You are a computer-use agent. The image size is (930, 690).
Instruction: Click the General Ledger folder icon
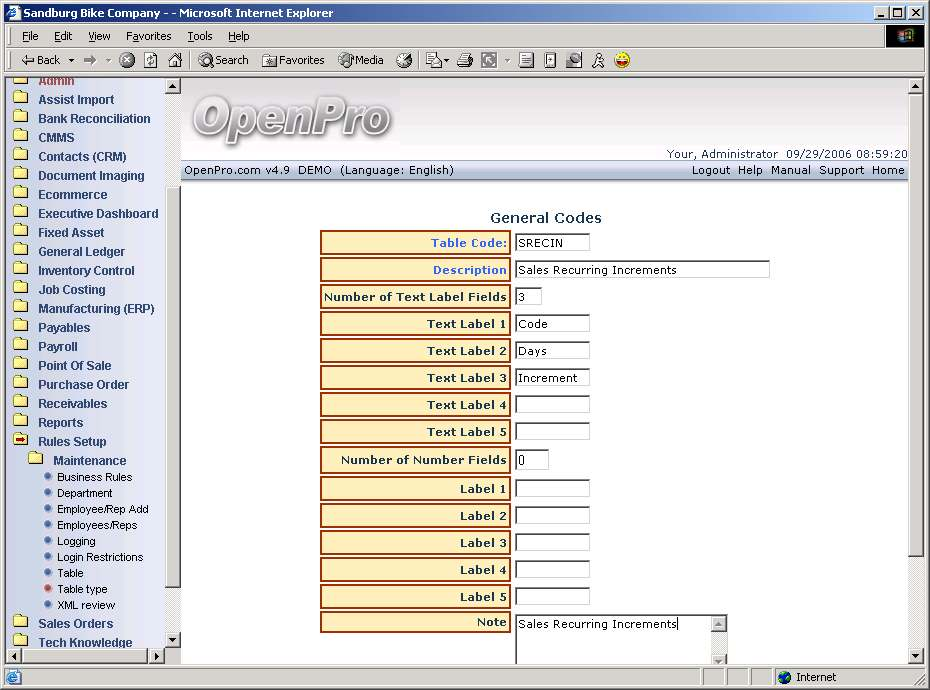pyautogui.click(x=20, y=251)
